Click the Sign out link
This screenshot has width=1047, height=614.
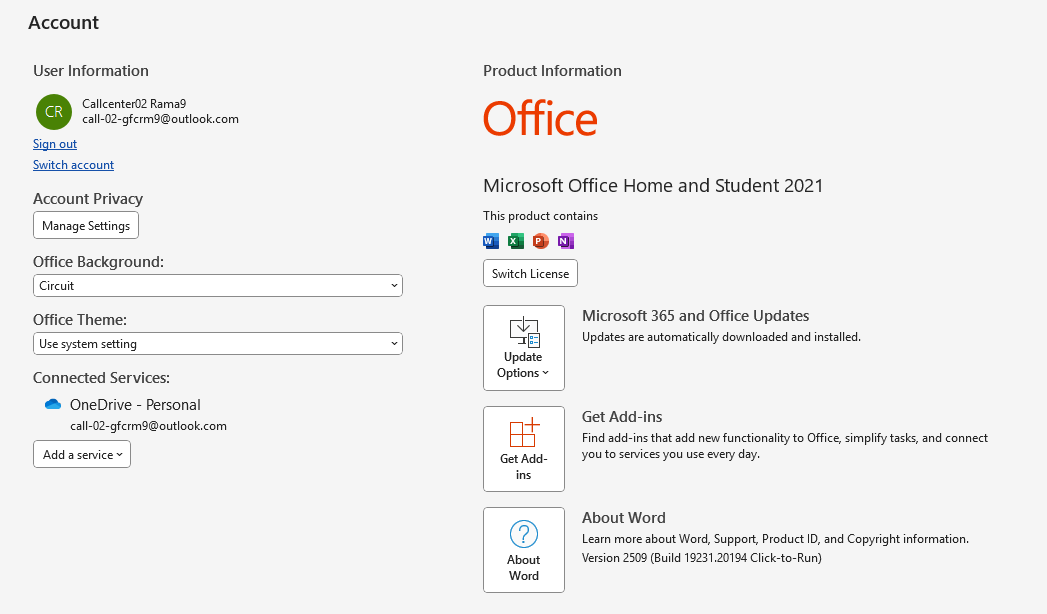[55, 144]
